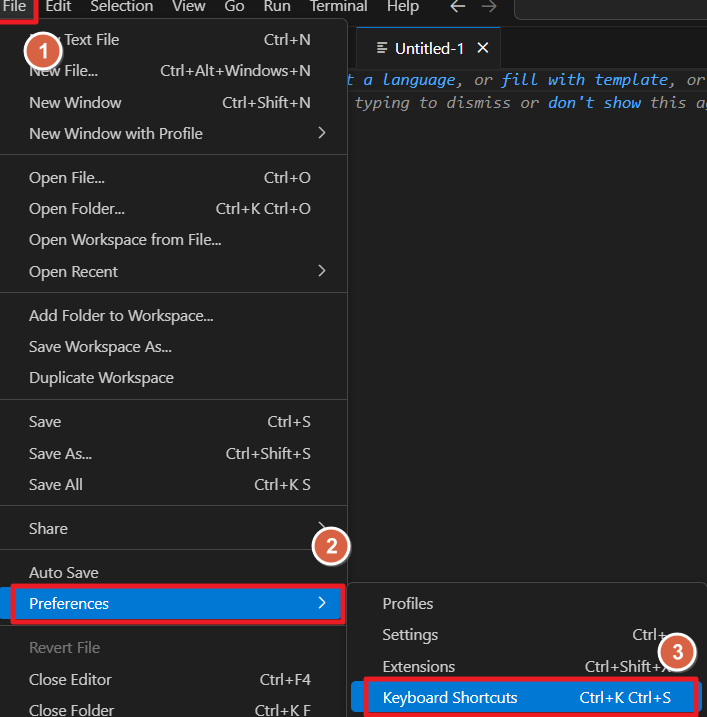The width and height of the screenshot is (707, 717).
Task: Click the Go Forward arrow icon
Action: [x=489, y=7]
